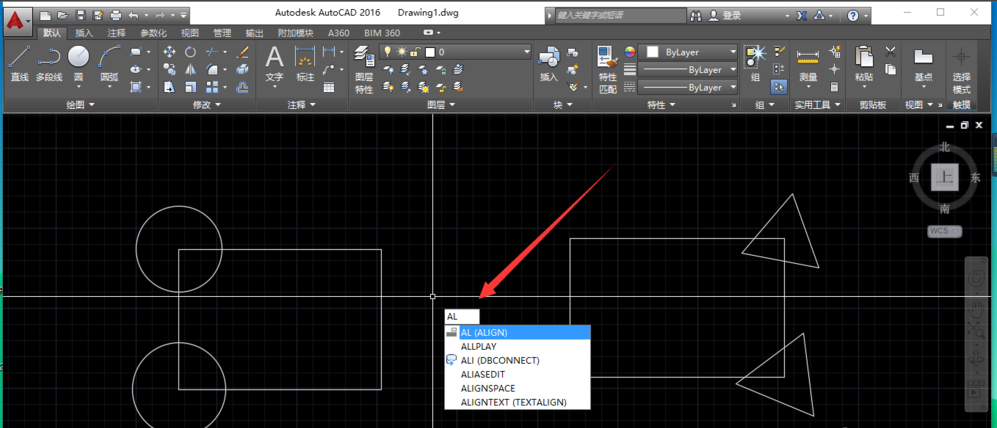The height and width of the screenshot is (428, 997).
Task: Click the 插入 (Insert block) icon
Action: coord(548,62)
